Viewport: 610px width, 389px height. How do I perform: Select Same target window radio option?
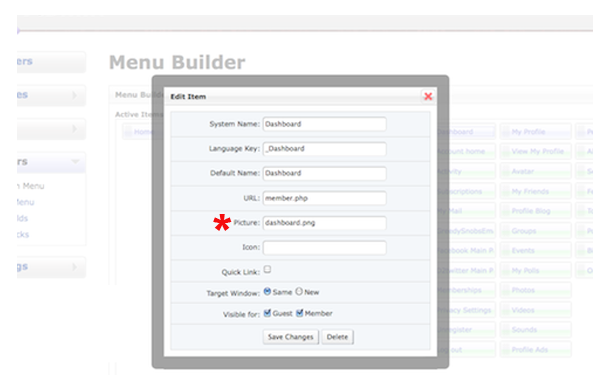point(267,291)
